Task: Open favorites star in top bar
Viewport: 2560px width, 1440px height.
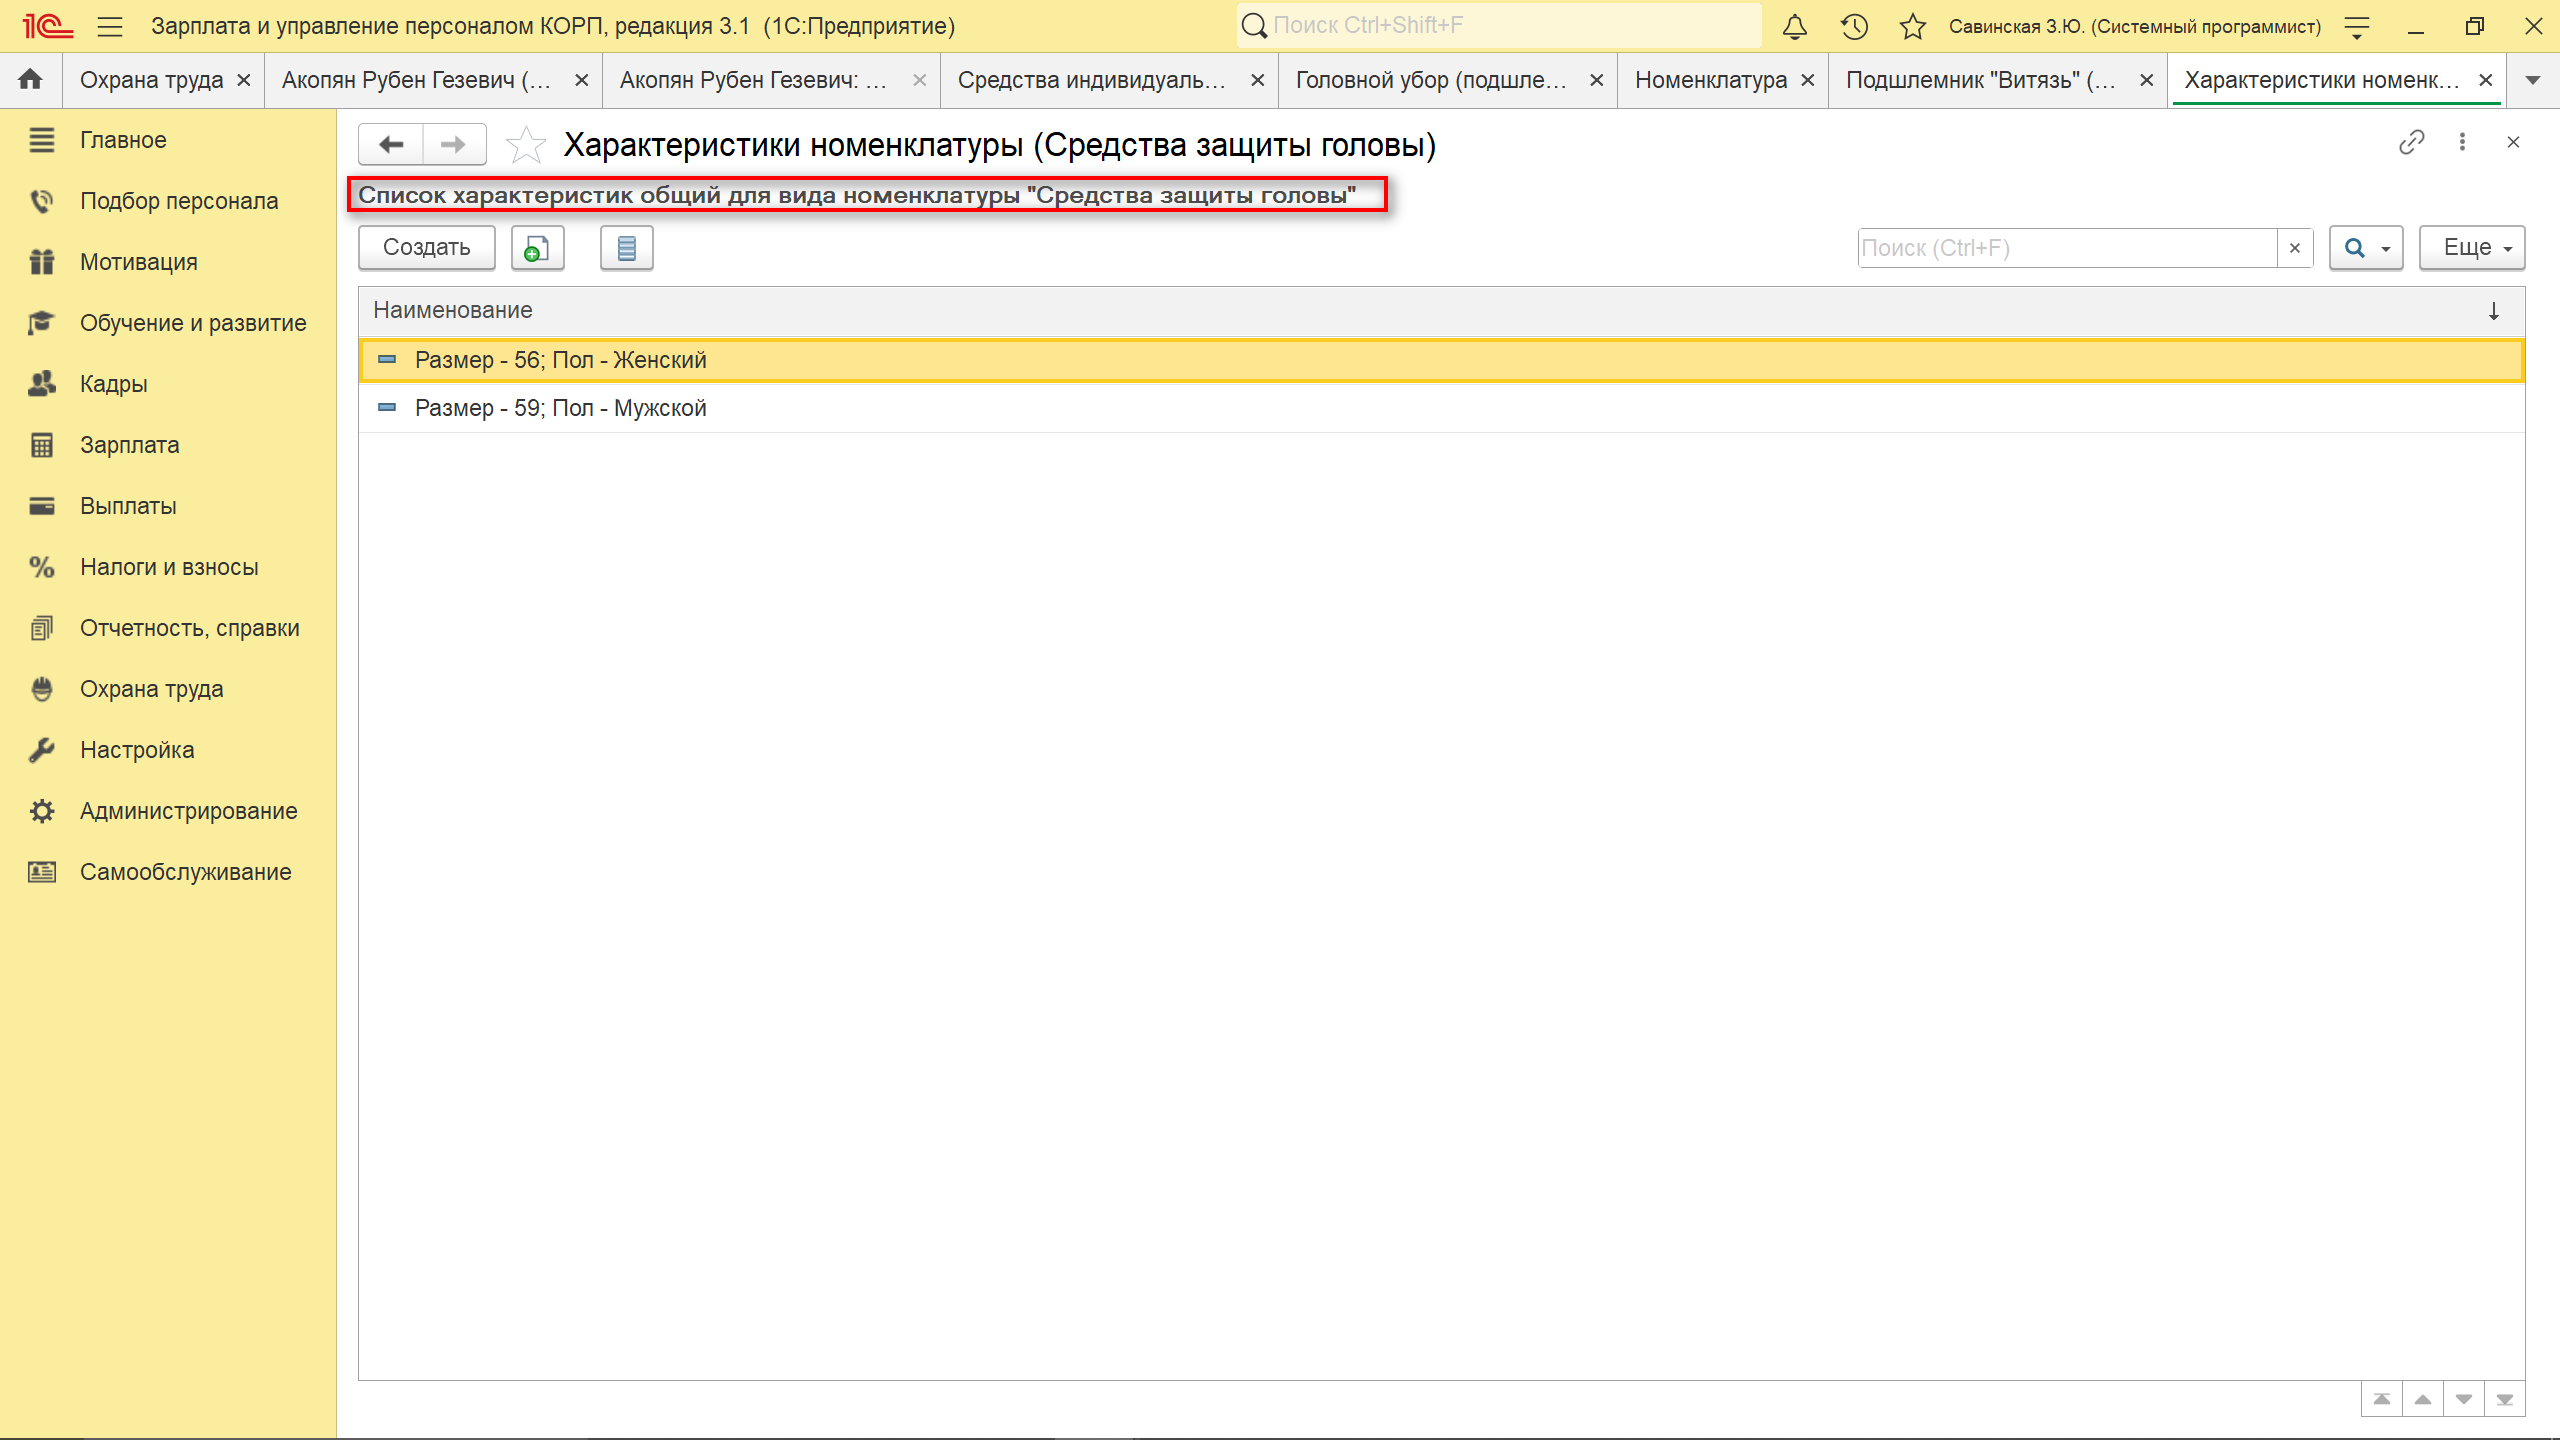Action: click(x=1912, y=27)
